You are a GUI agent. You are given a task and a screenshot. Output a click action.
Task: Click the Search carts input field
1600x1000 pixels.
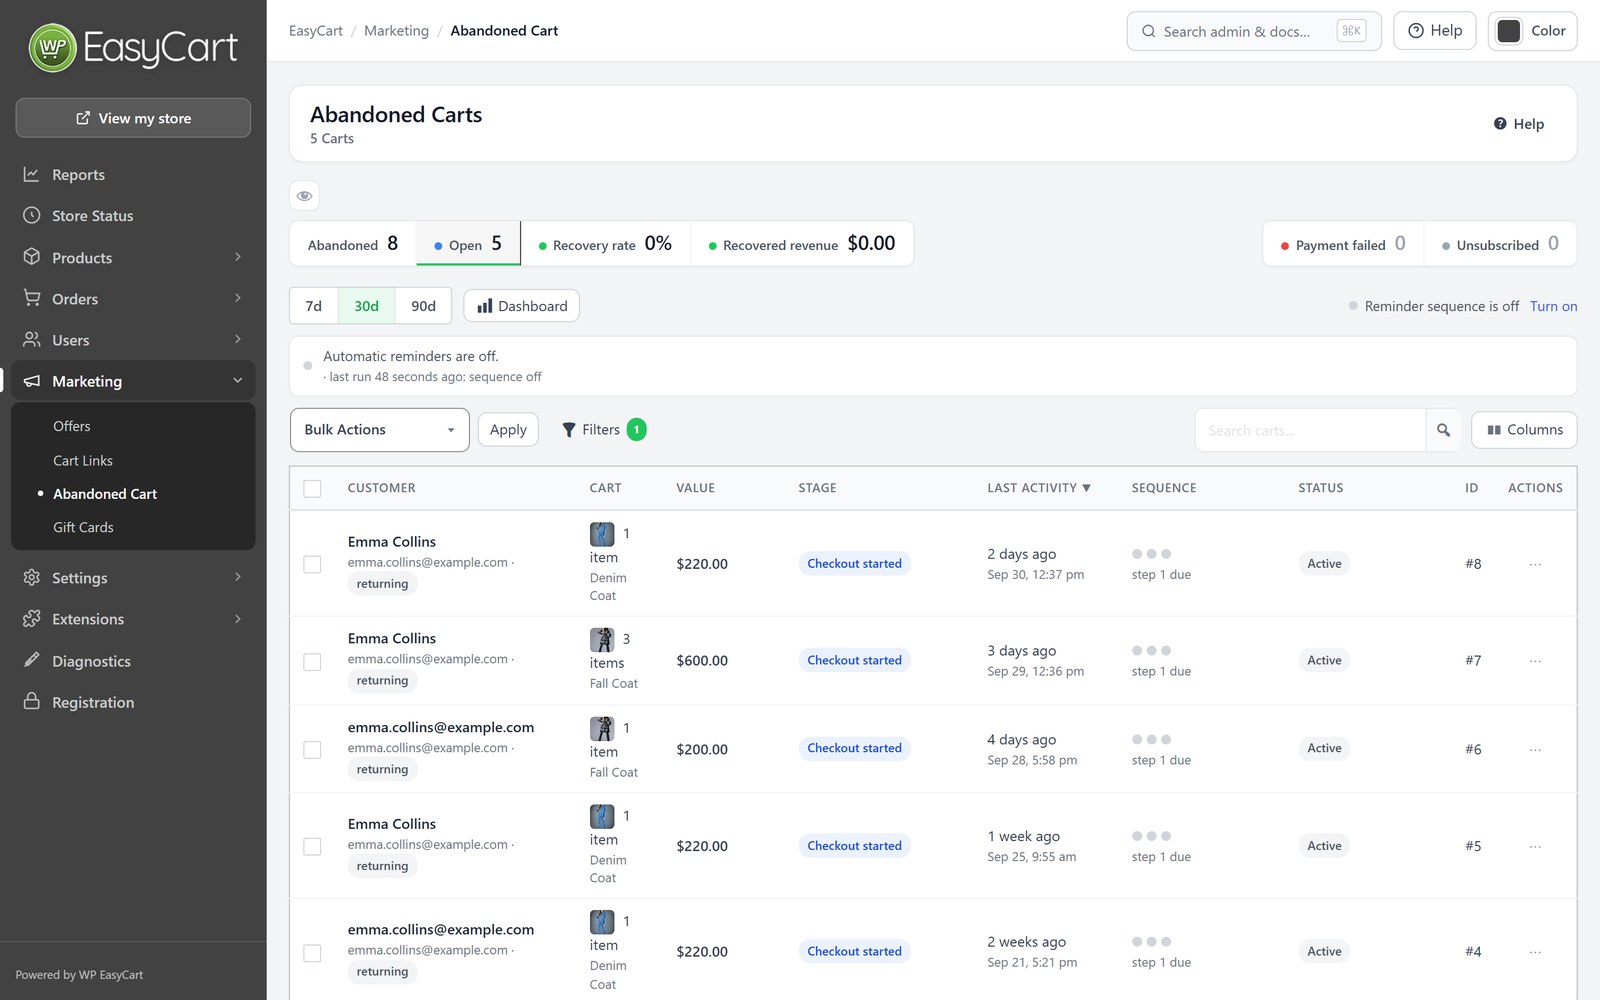pos(1310,430)
